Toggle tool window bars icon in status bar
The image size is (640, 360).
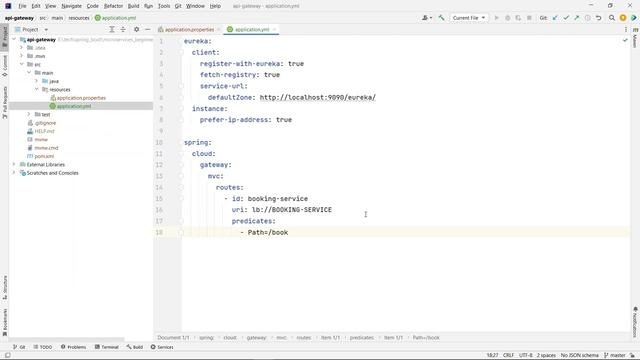tap(7, 356)
